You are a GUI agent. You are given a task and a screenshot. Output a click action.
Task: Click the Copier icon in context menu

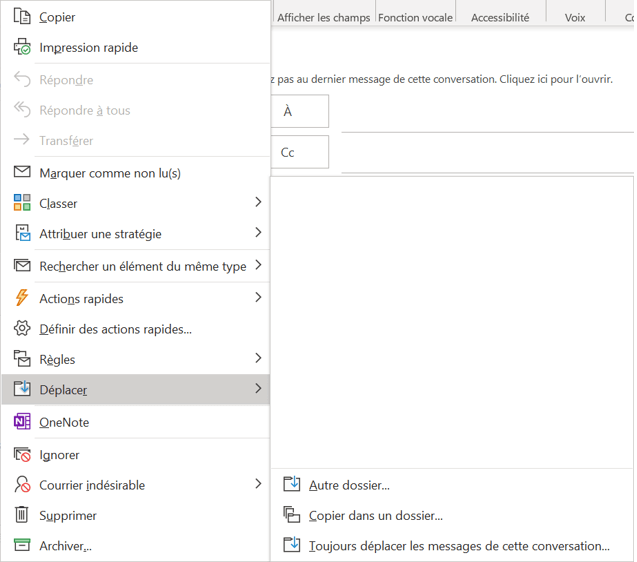22,17
